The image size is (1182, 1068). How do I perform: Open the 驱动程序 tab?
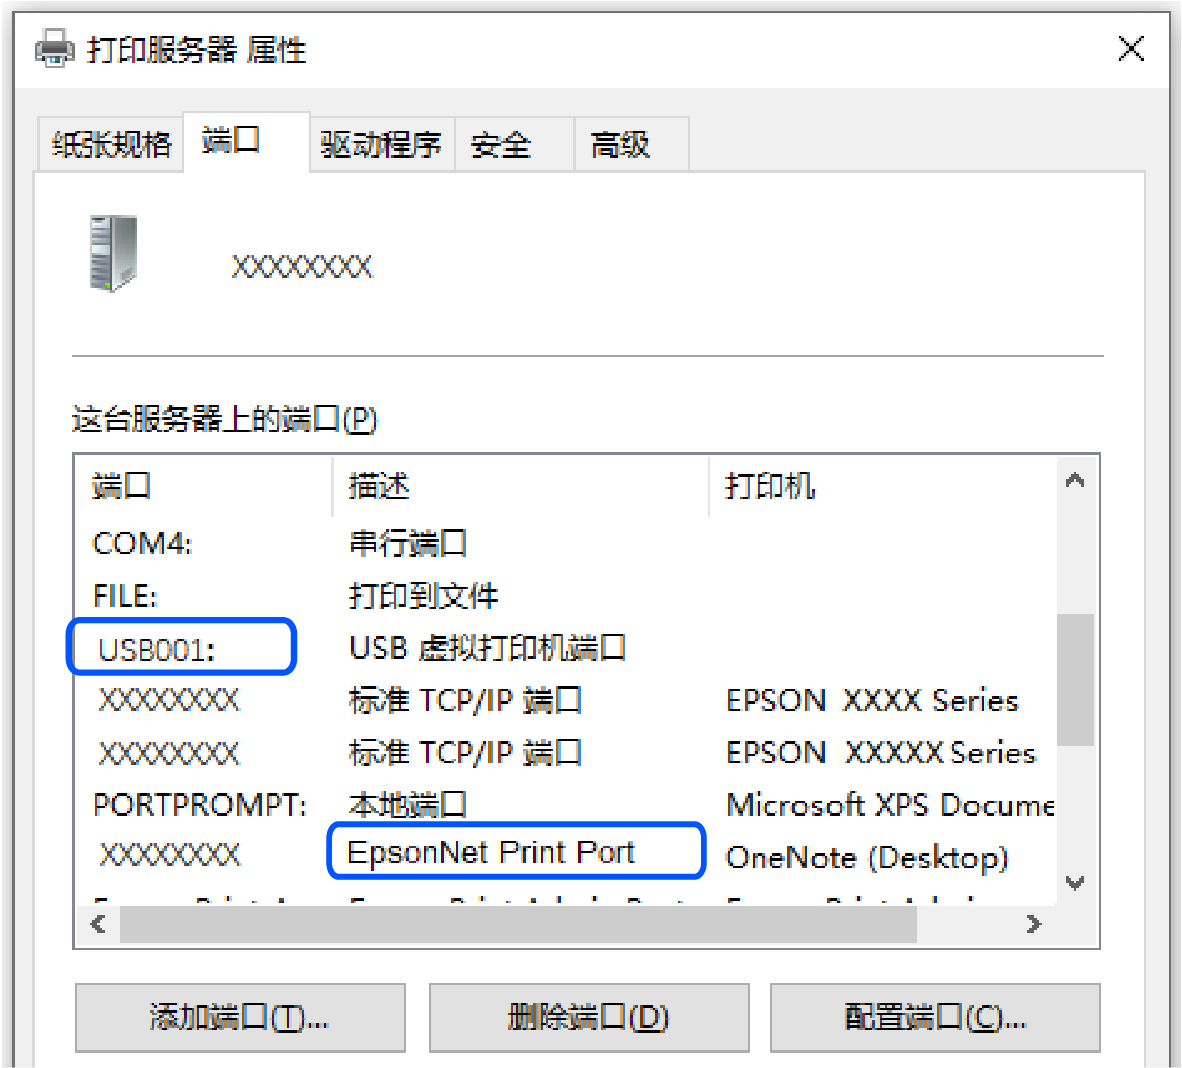pyautogui.click(x=380, y=145)
